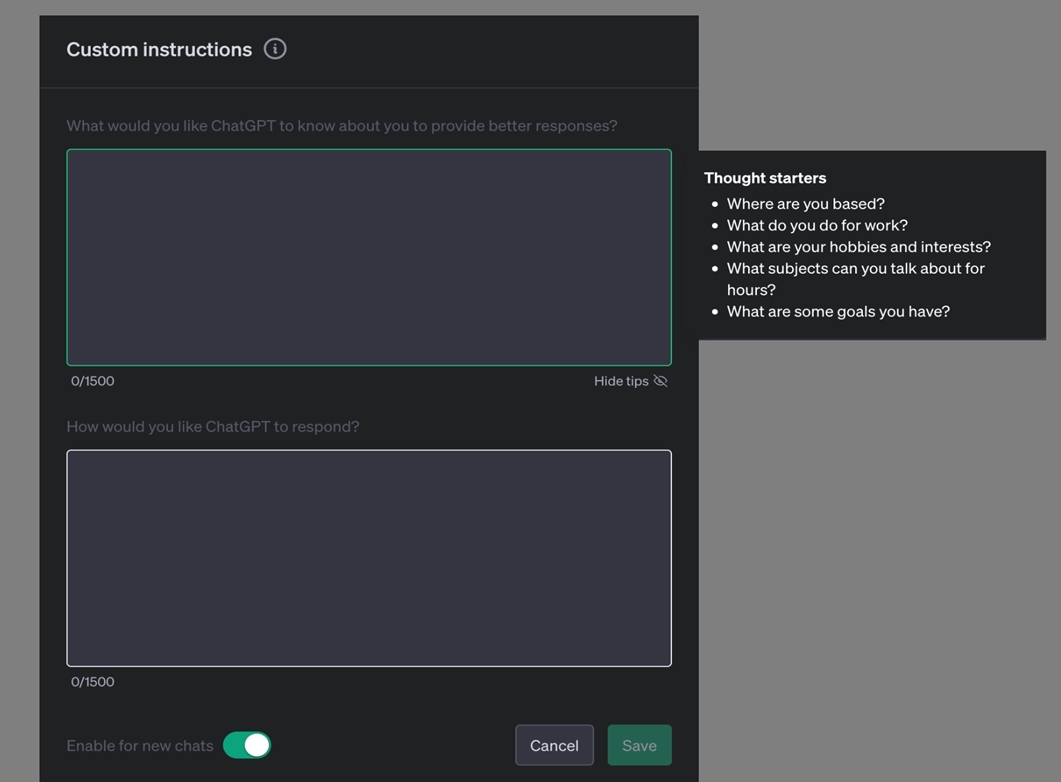Viewport: 1061px width, 782px height.
Task: Focus the 'How would you like ChatGPT to respond' text area
Action: click(369, 558)
